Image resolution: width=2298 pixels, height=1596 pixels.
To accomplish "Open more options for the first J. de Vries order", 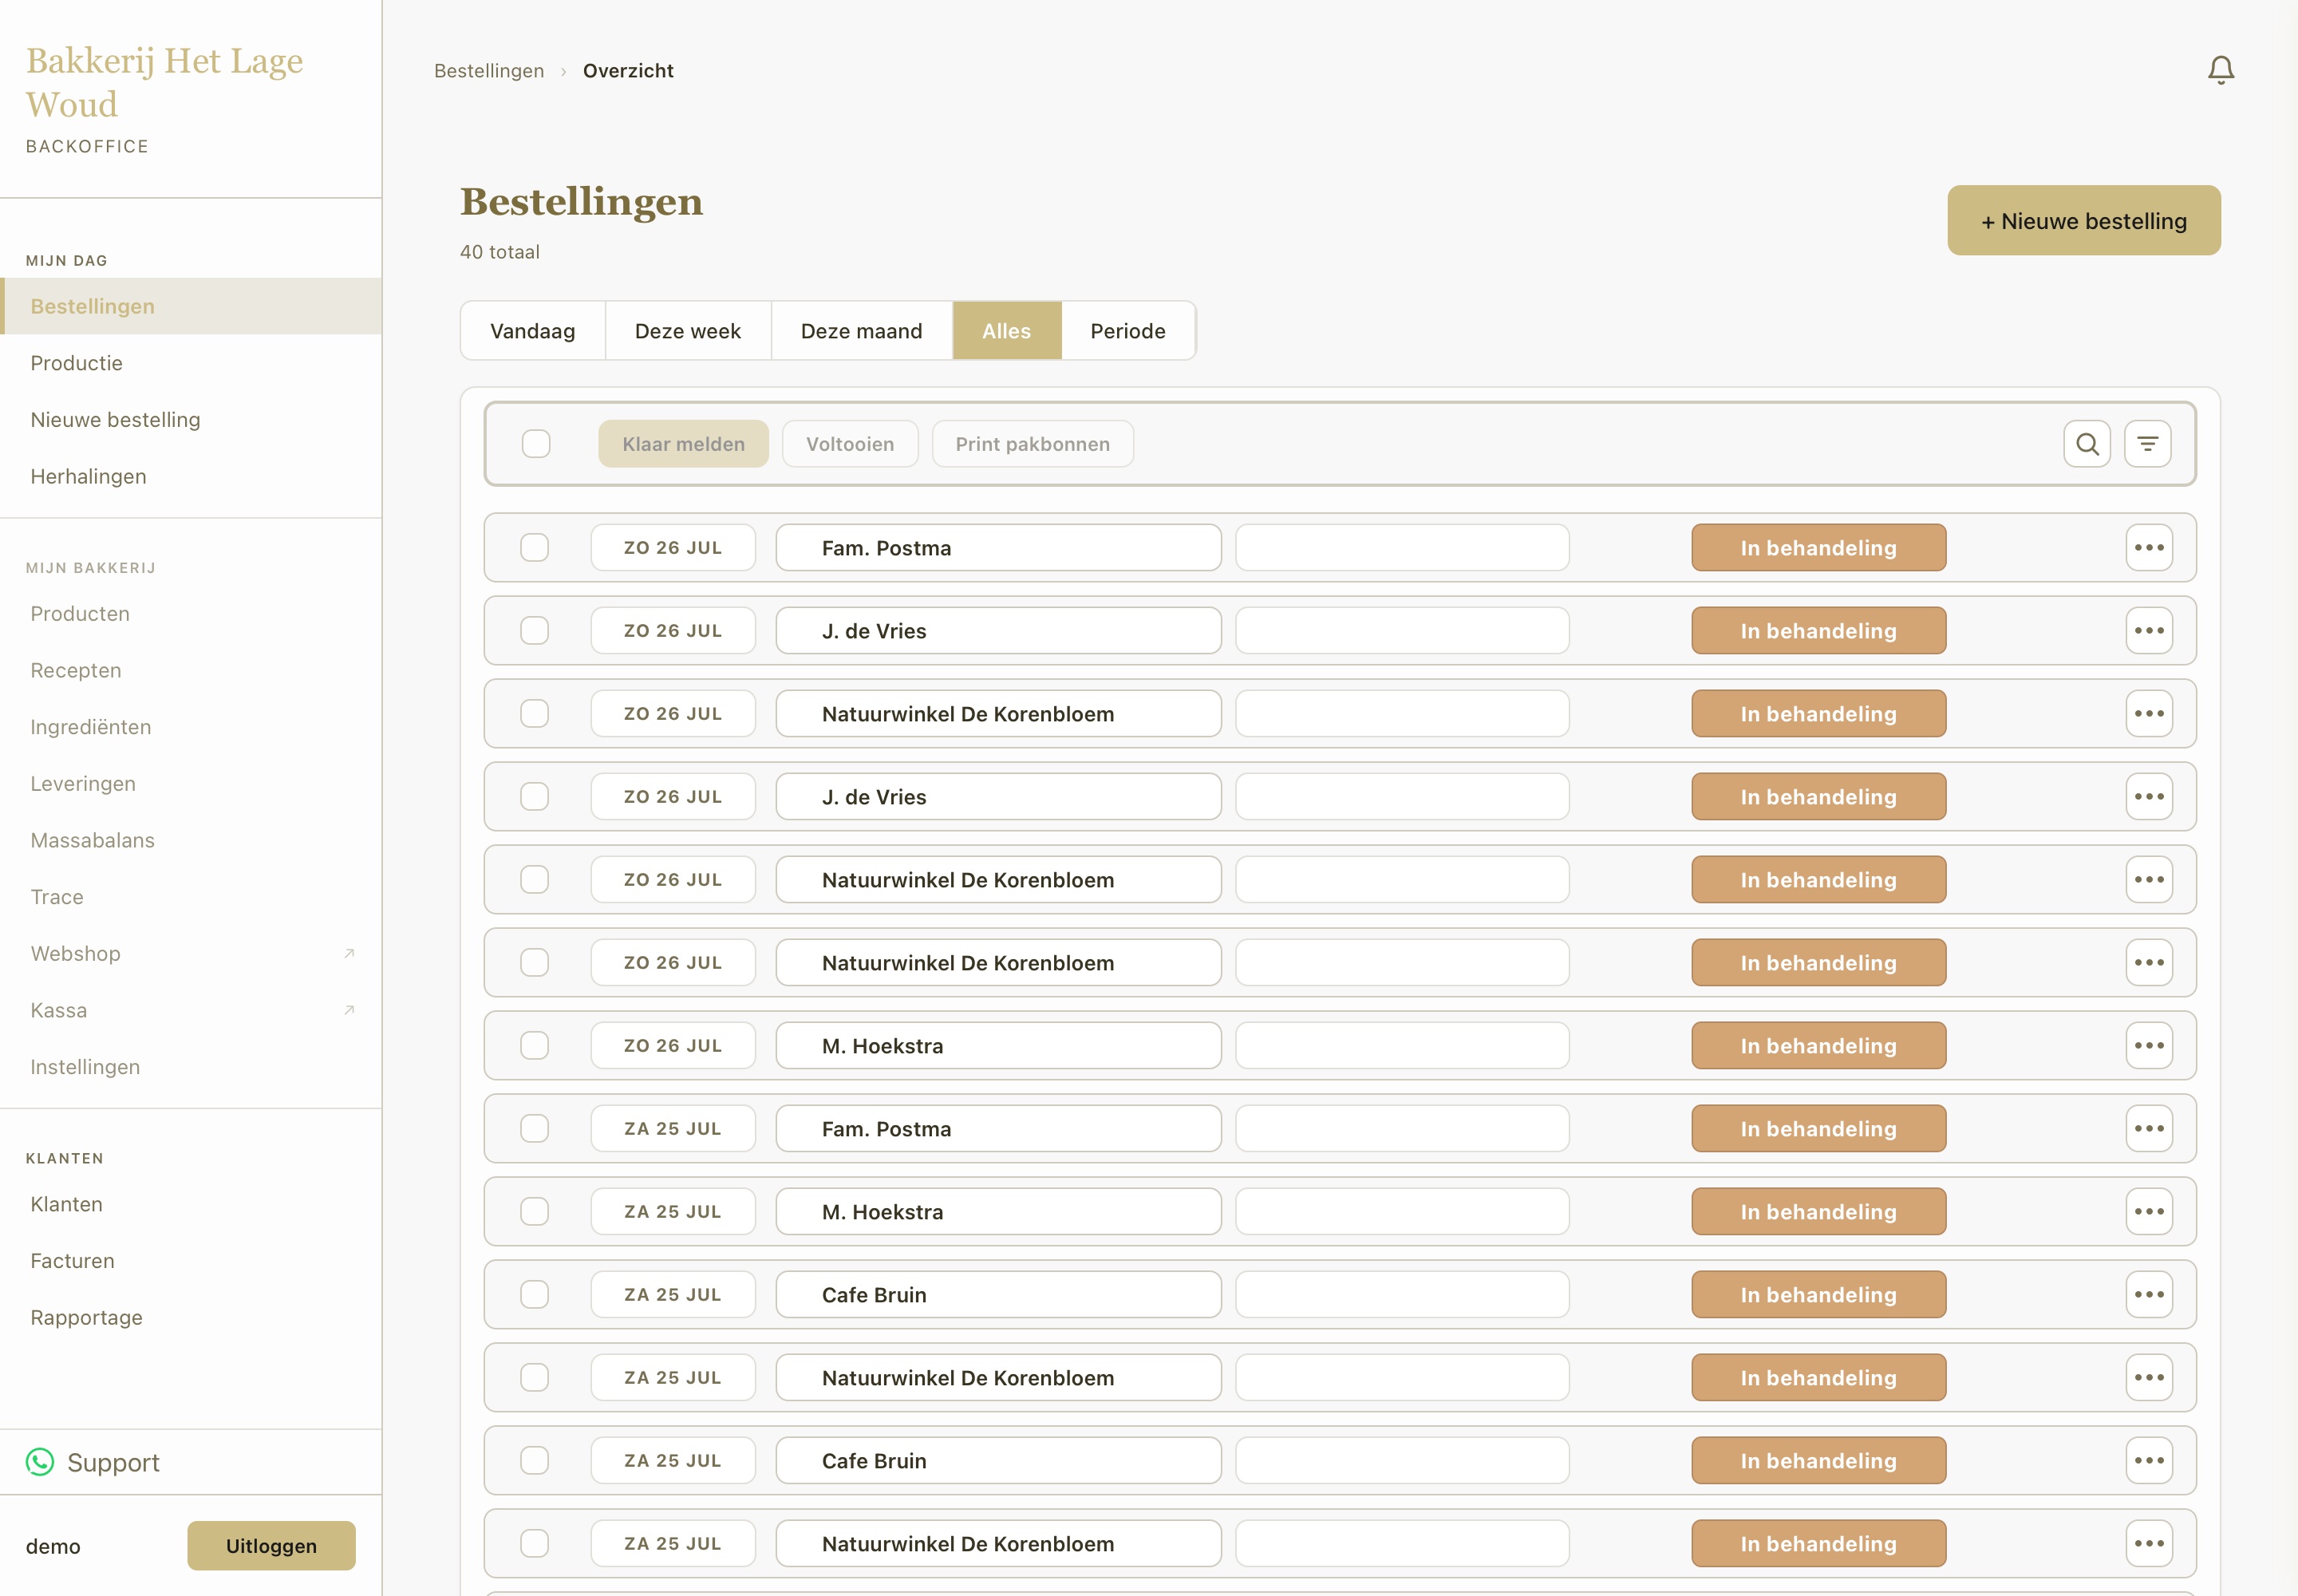I will click(2149, 631).
